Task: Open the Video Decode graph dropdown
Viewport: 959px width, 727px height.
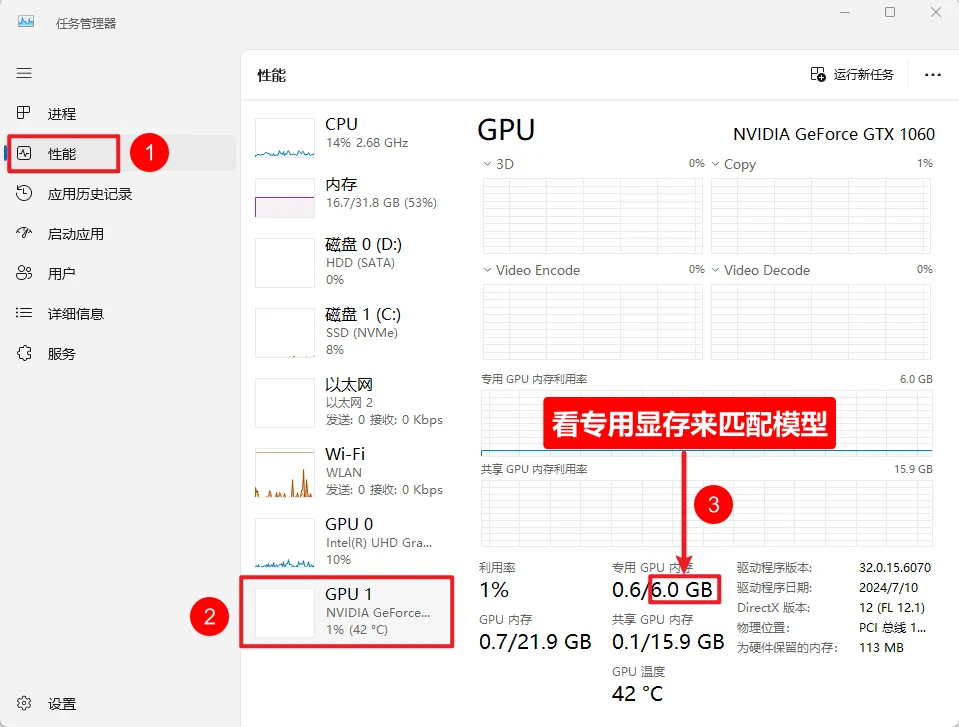Action: pos(716,270)
